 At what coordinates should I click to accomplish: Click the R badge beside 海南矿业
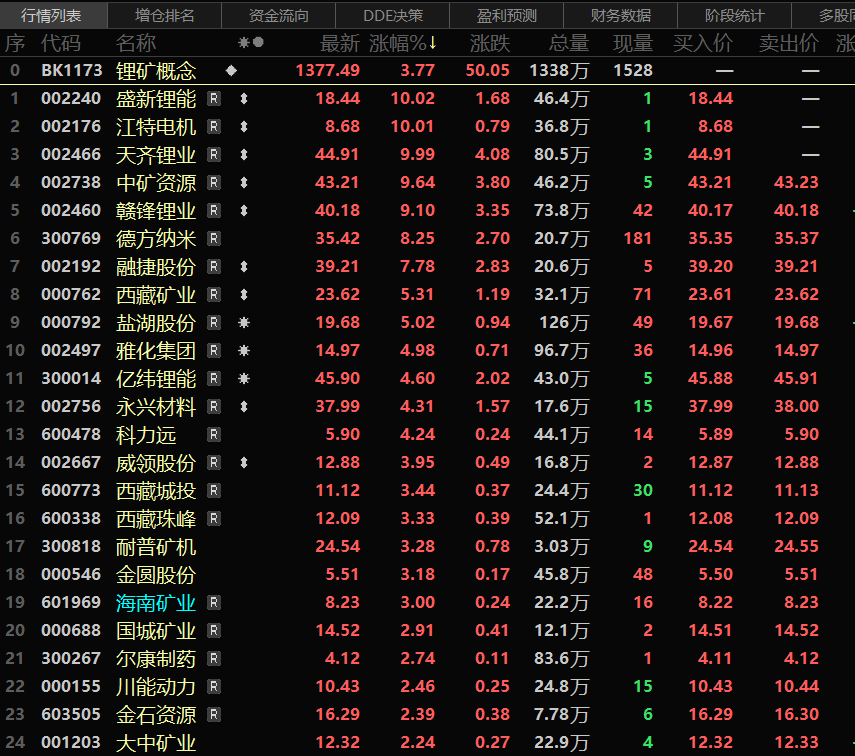(214, 602)
